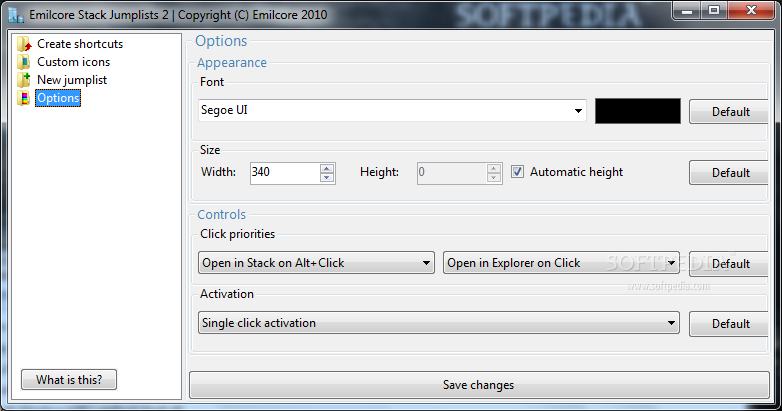
Task: Click the Height up spinner arrow
Action: 494,169
